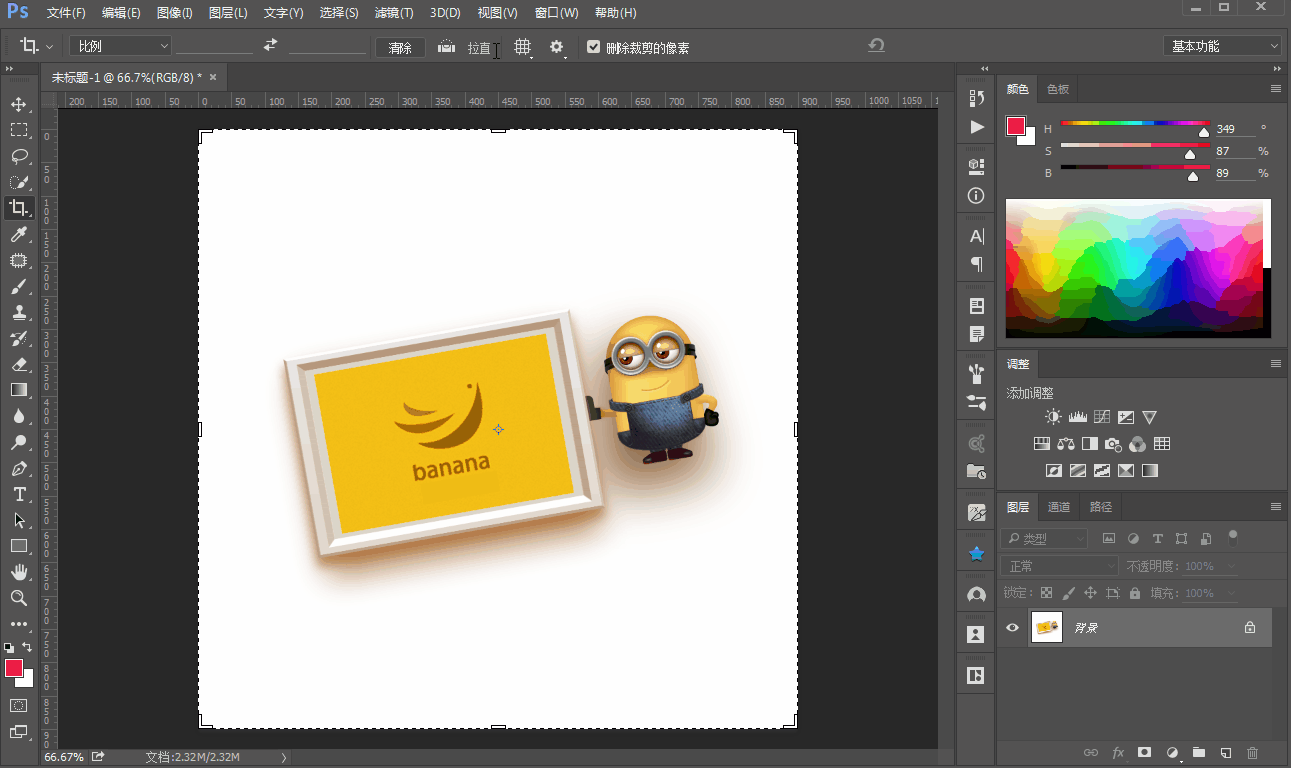Open the 基本功能 workspace dropdown

[x=1222, y=46]
